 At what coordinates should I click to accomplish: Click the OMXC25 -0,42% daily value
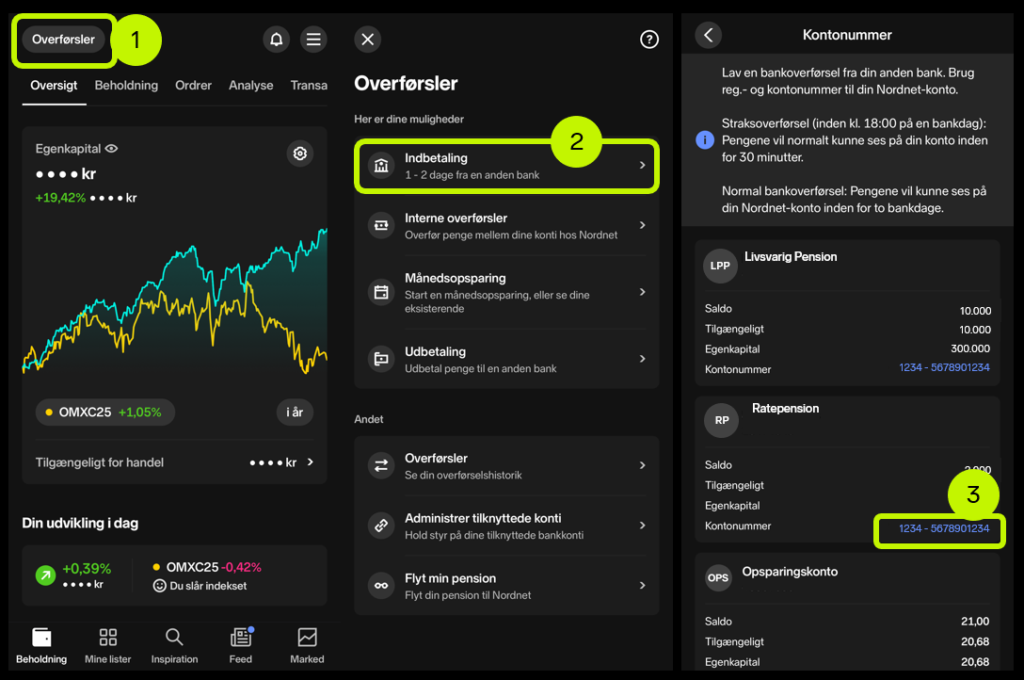point(214,567)
